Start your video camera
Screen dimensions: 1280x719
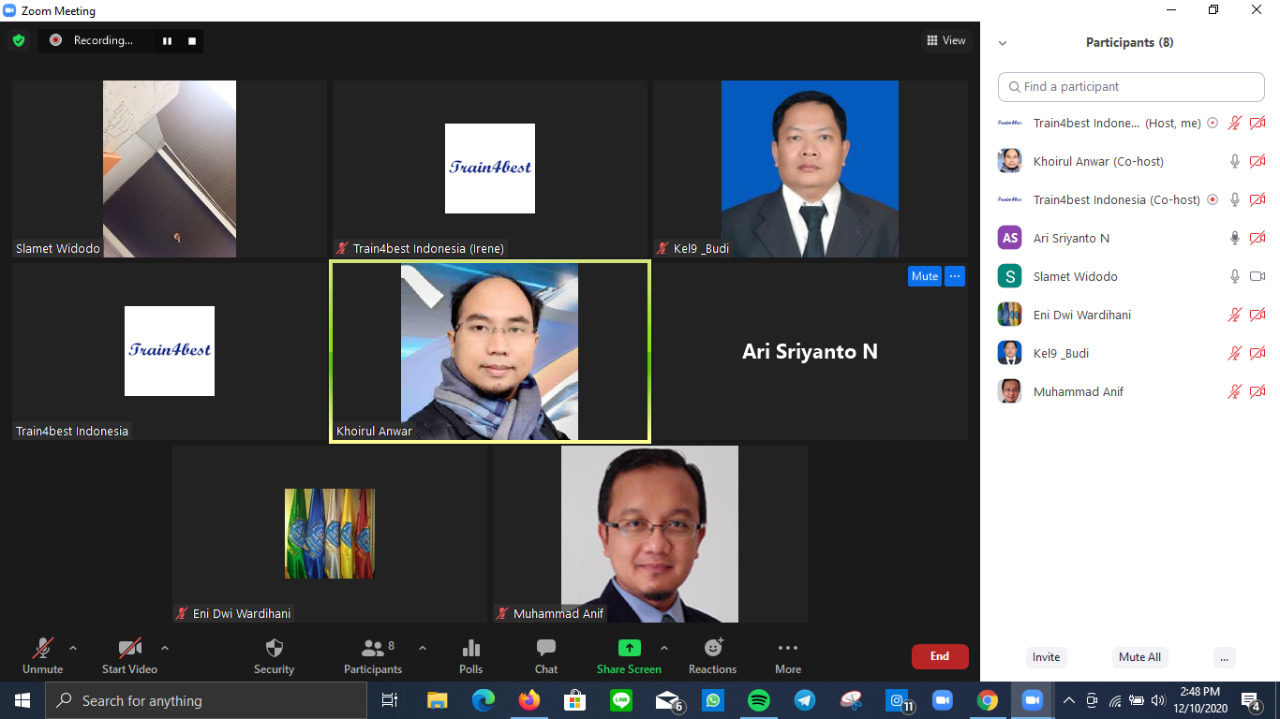pos(129,656)
